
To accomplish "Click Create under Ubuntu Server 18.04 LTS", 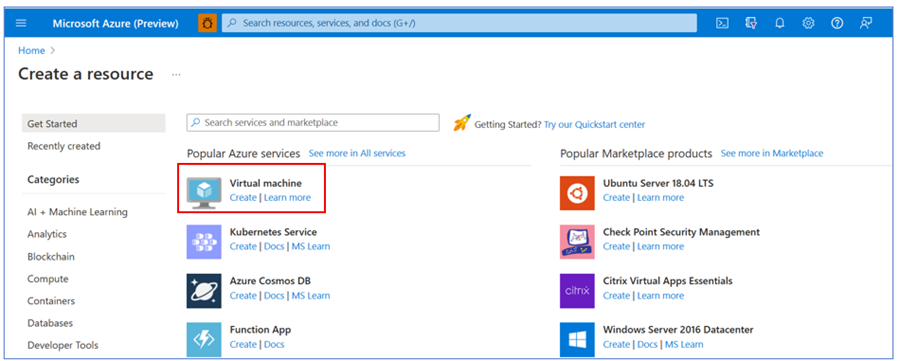I will tap(616, 197).
